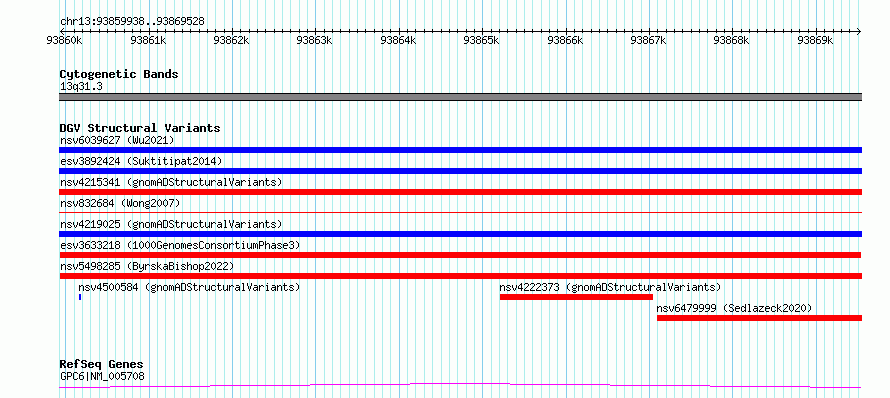
Task: Select the nsv4222373 short red bar
Action: [576, 297]
